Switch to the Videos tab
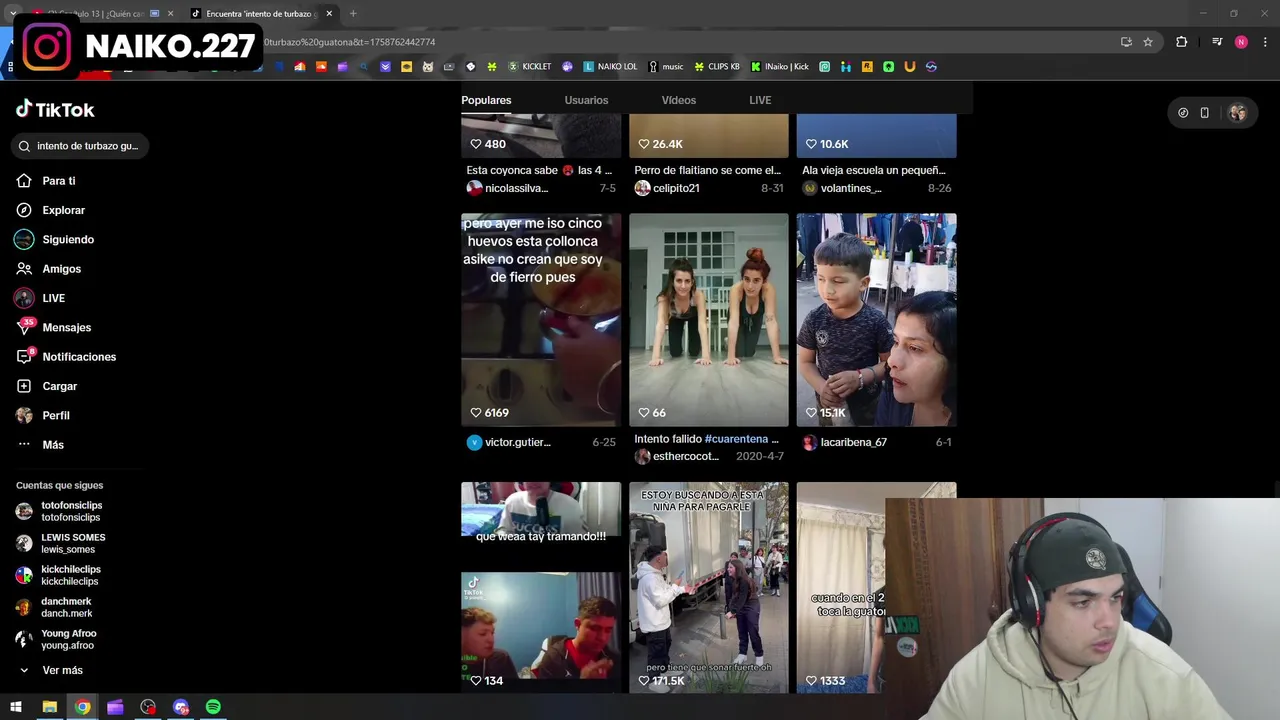The width and height of the screenshot is (1280, 720). click(678, 100)
